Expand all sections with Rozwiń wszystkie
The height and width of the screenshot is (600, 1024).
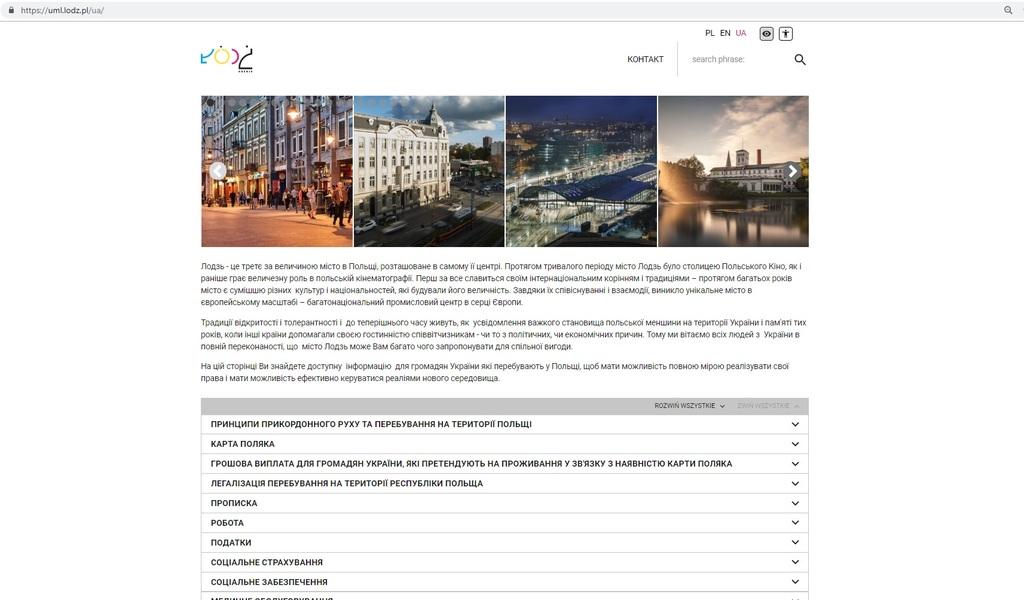[x=690, y=406]
